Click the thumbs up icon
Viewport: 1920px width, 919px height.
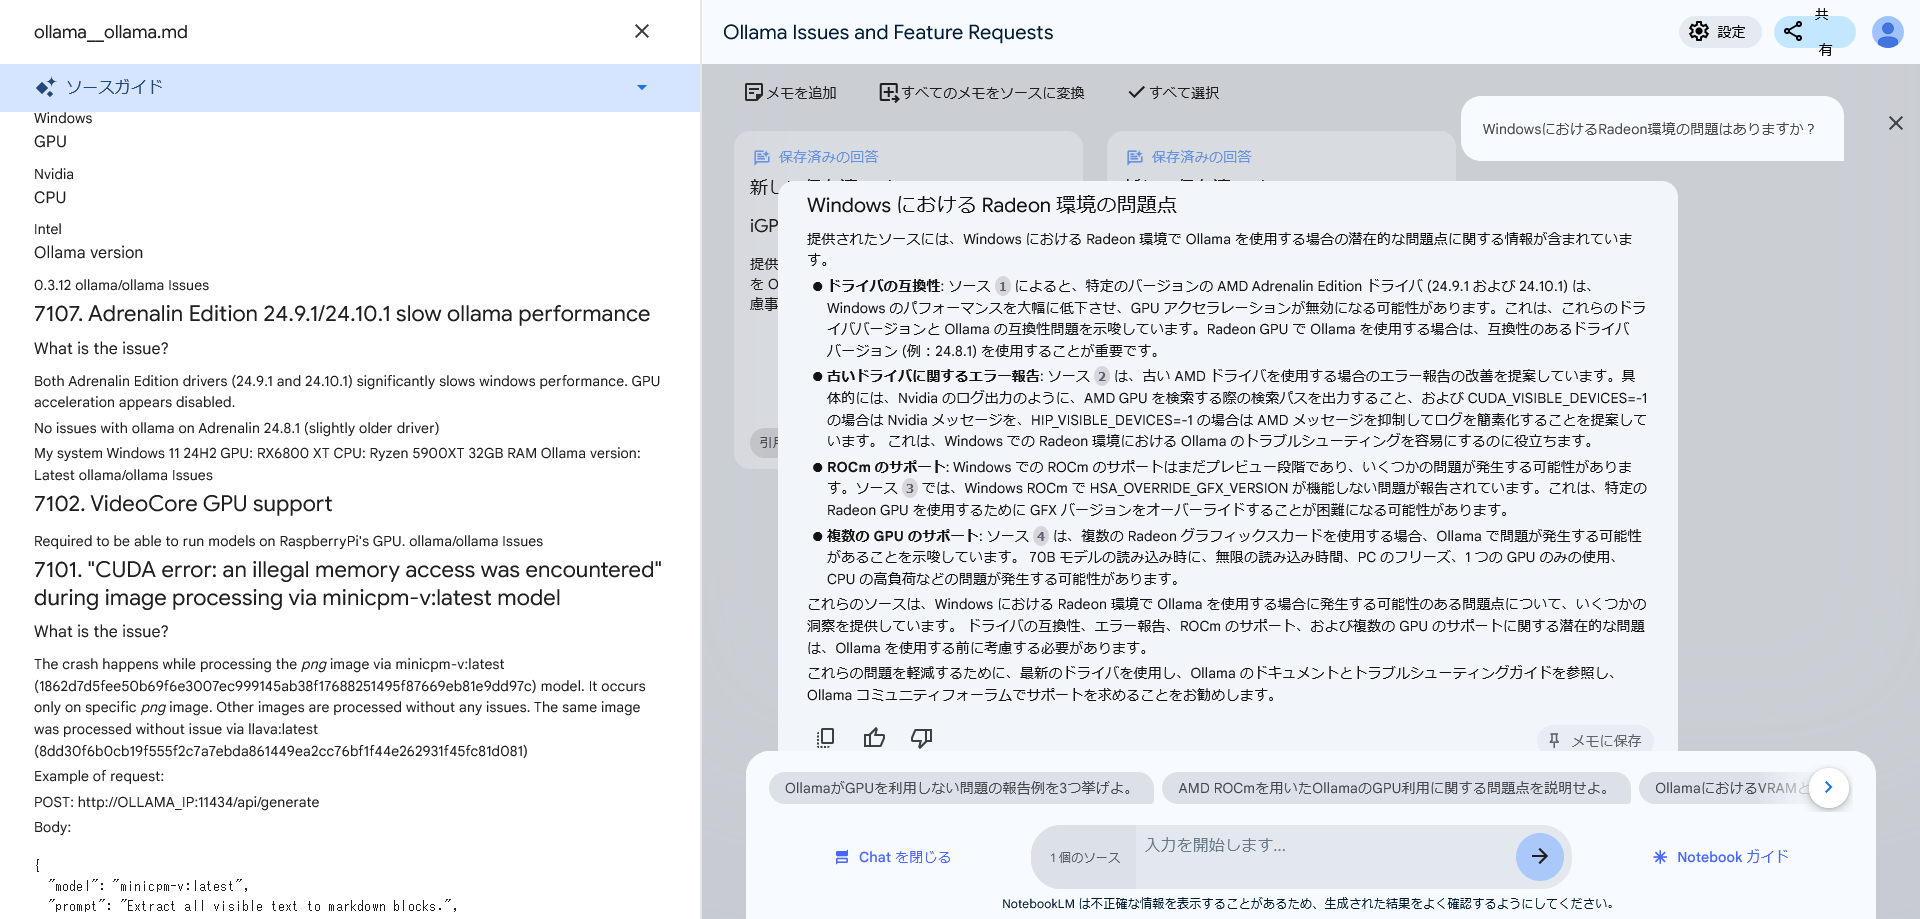click(874, 738)
